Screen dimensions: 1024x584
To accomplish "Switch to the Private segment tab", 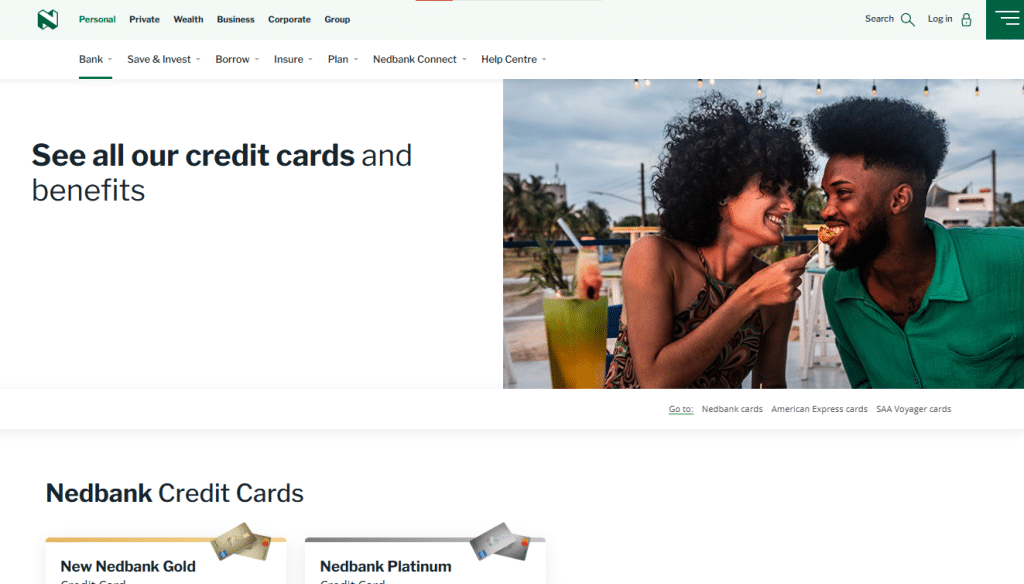I will [x=144, y=20].
